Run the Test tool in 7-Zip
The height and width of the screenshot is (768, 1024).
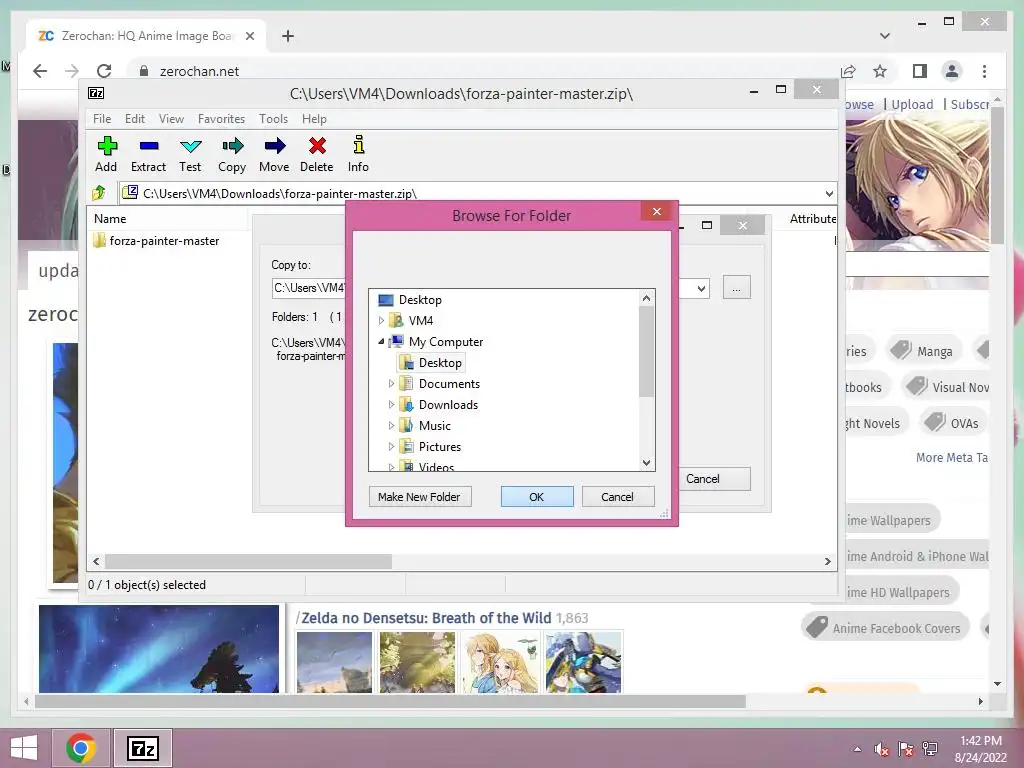pos(190,155)
